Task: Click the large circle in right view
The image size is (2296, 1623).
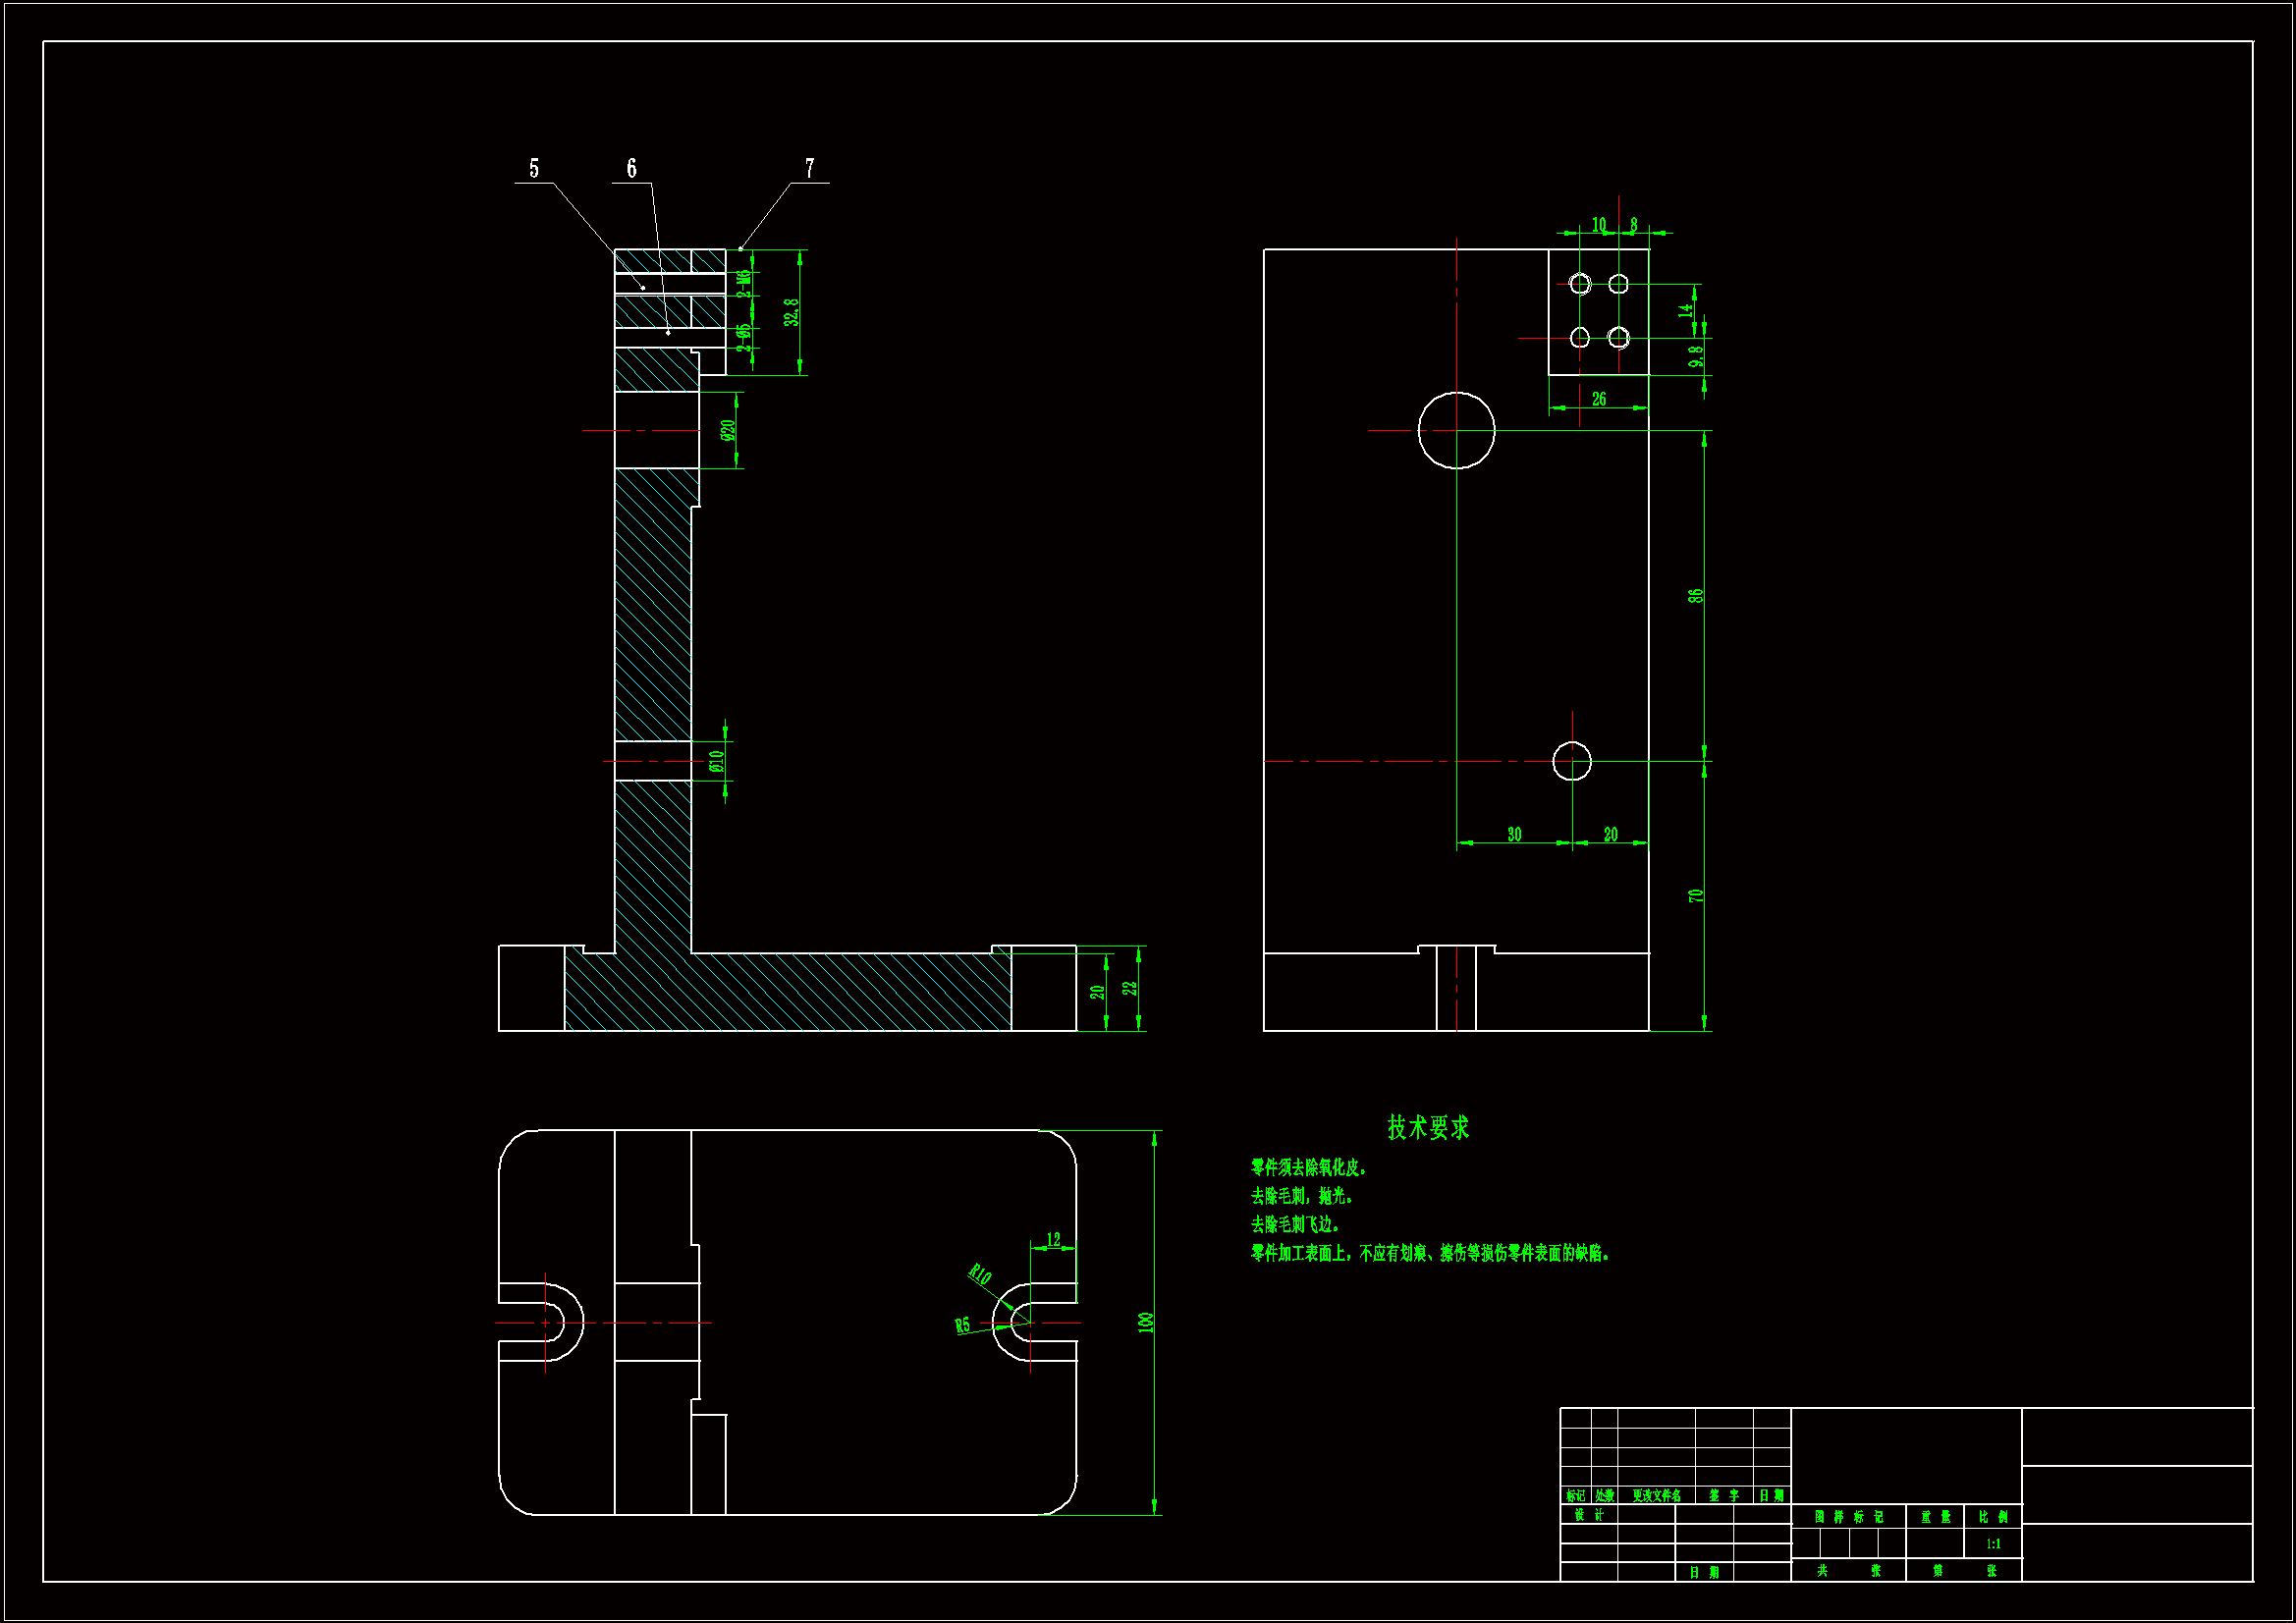Action: click(1455, 431)
